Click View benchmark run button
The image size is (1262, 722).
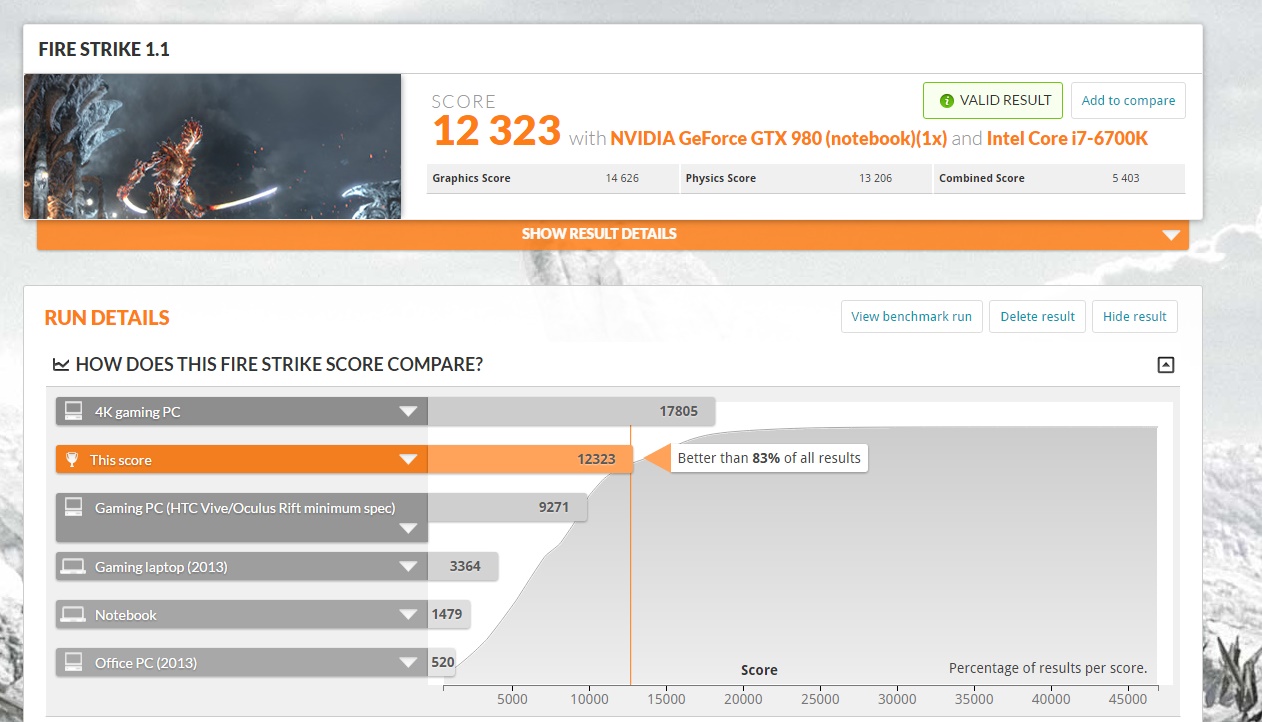point(912,316)
